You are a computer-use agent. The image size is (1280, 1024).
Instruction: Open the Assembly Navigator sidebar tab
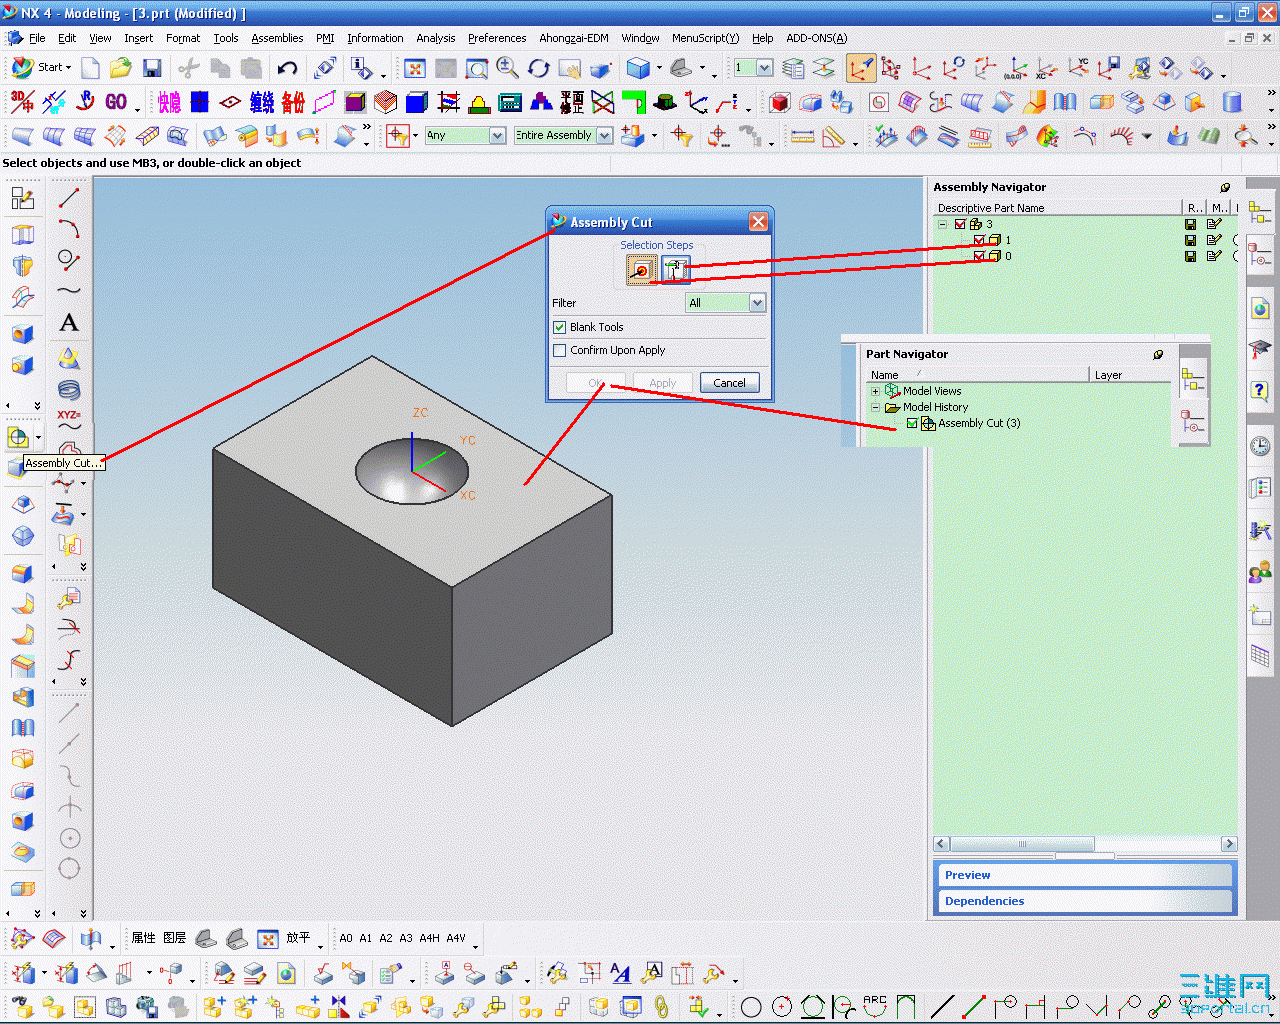[x=1260, y=212]
